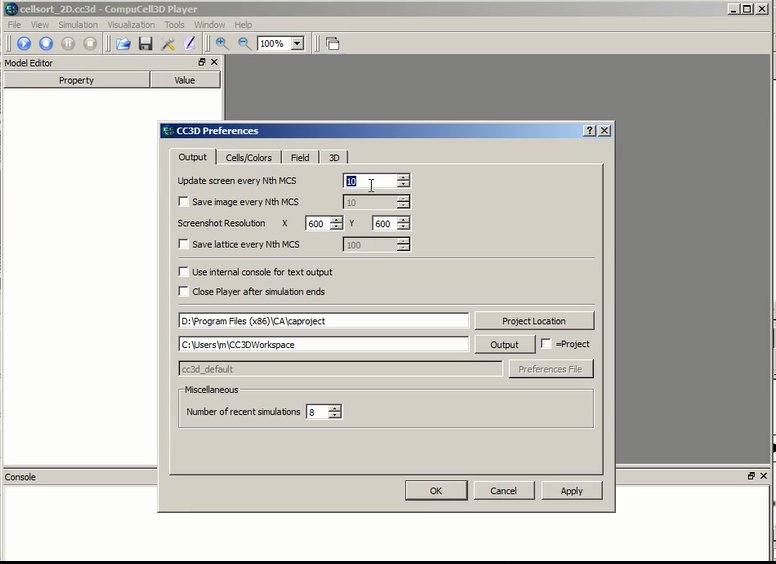Click the zoom in magnifier icon

[x=222, y=44]
